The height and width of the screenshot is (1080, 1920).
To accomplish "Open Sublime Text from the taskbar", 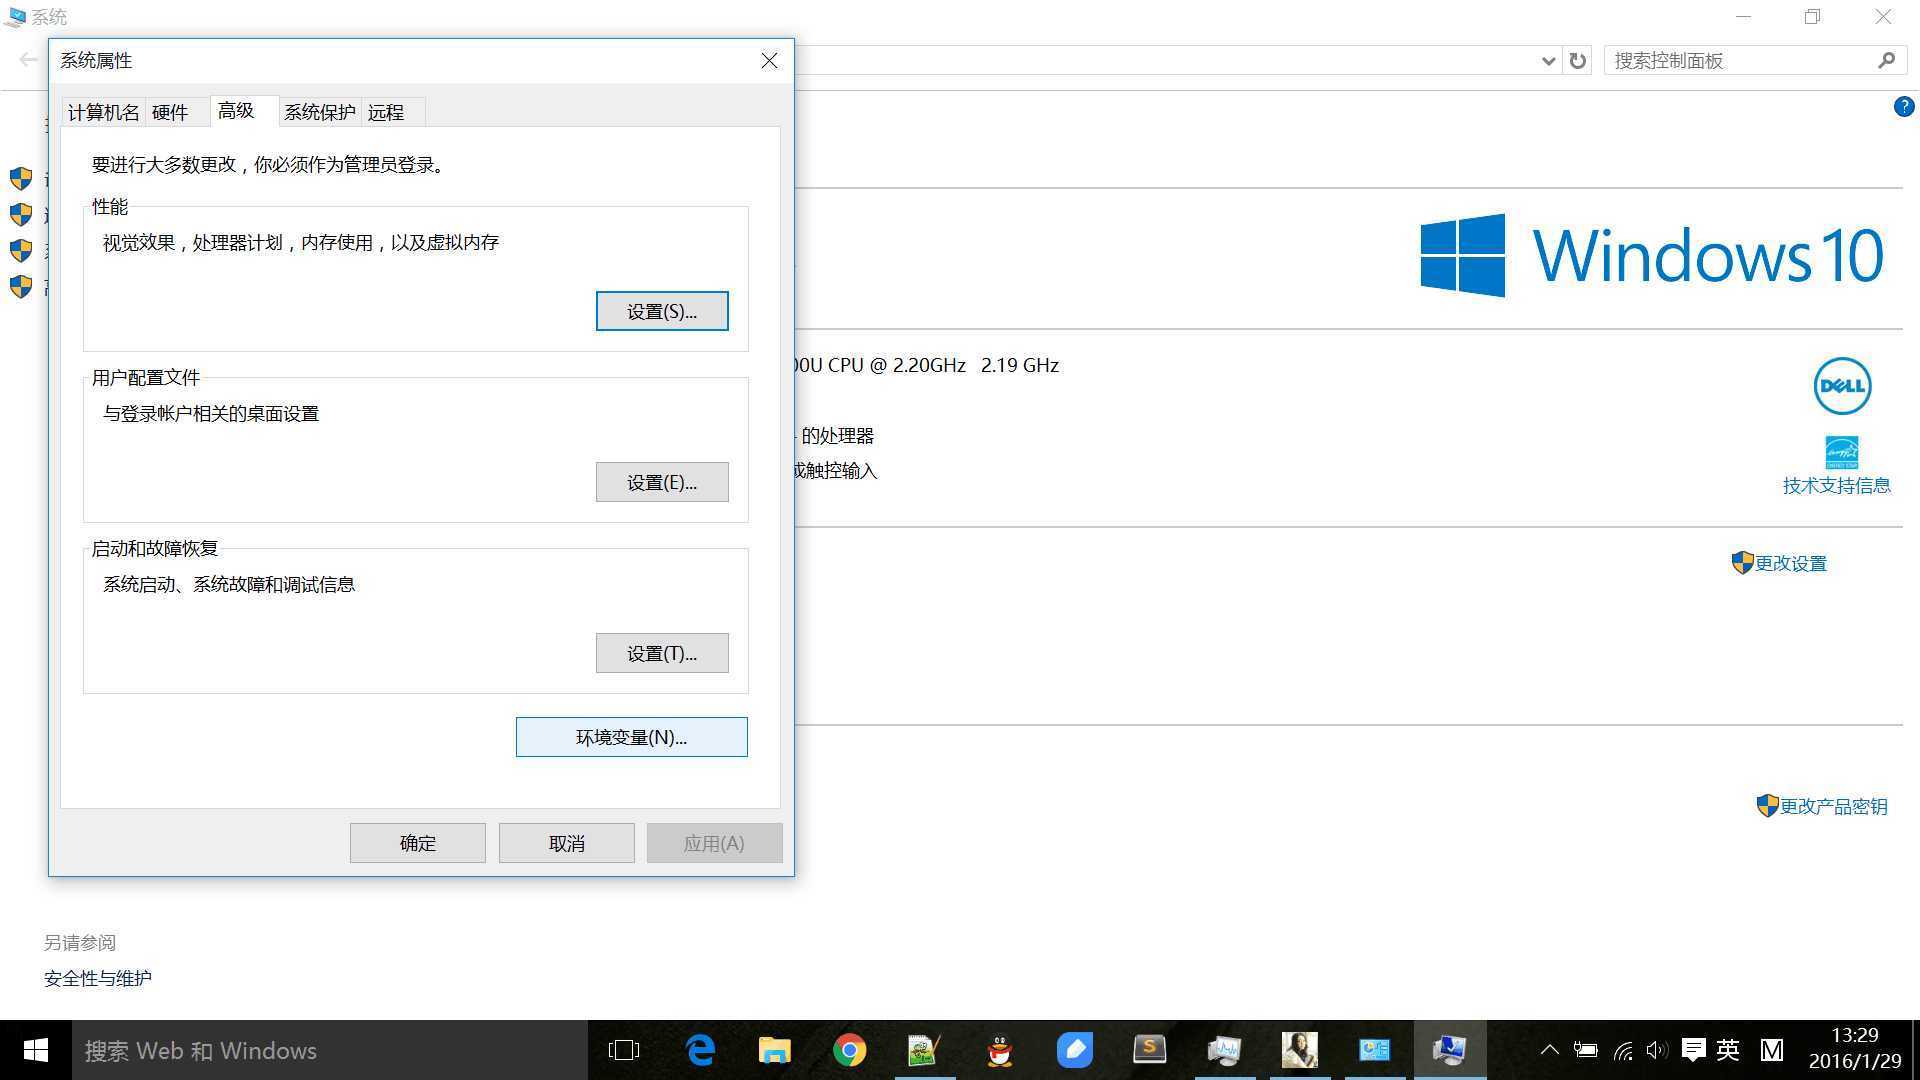I will tap(1150, 1050).
